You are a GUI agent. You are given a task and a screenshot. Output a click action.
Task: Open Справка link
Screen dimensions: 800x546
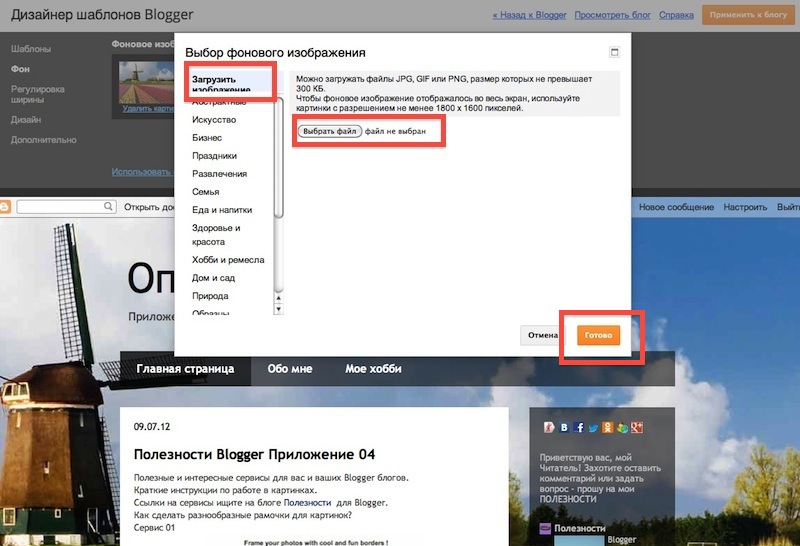676,15
